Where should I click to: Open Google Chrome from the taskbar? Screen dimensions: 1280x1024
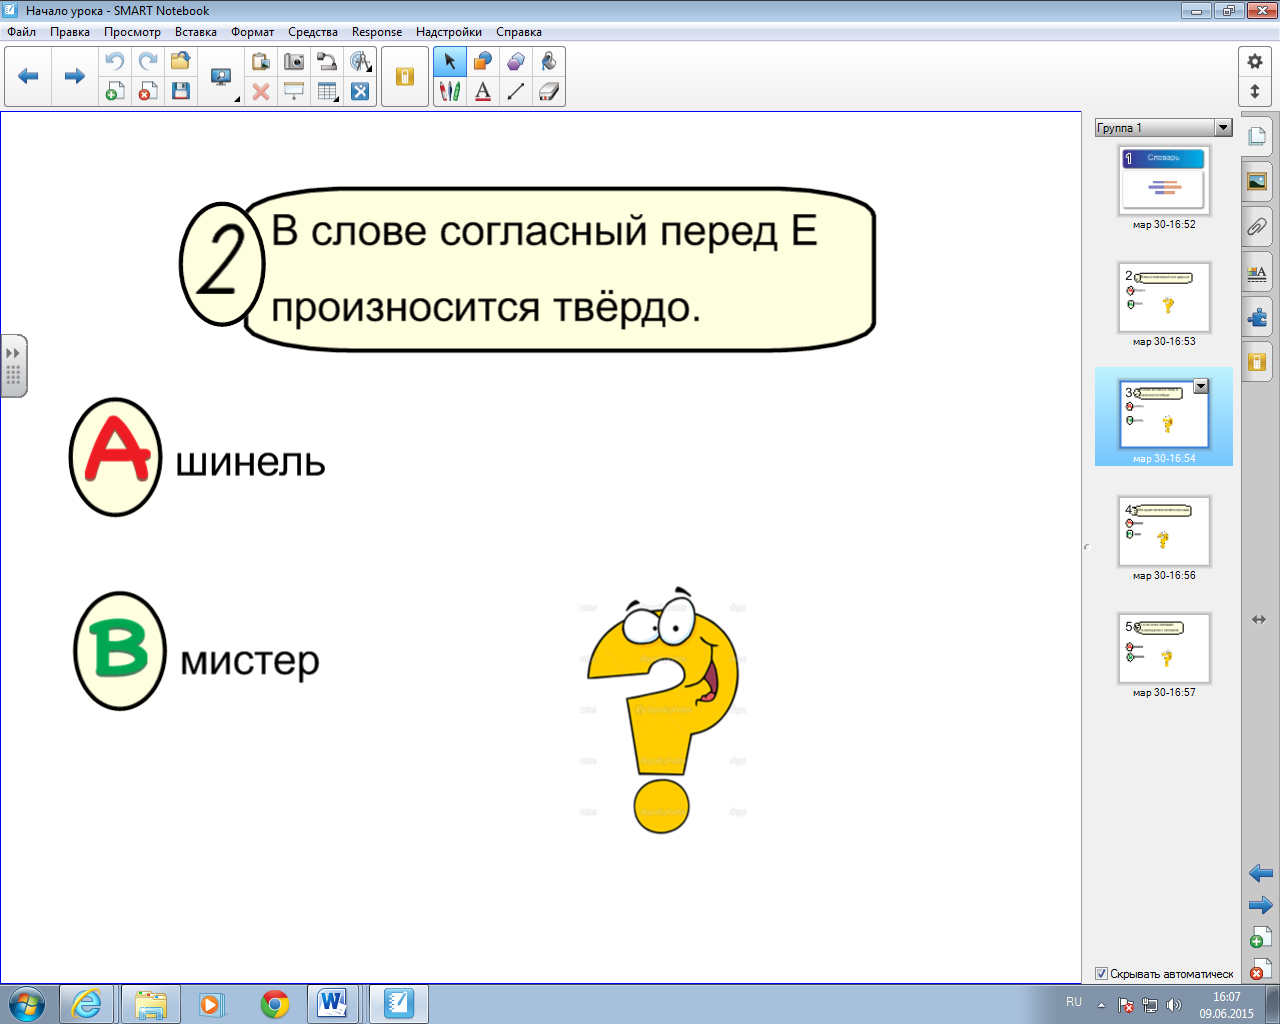pyautogui.click(x=275, y=1003)
